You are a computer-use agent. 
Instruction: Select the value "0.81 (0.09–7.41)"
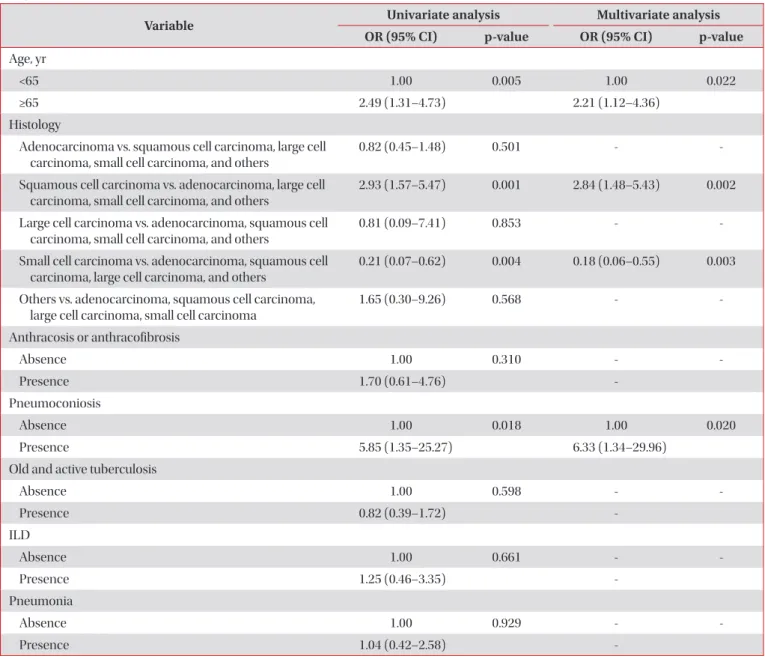click(x=402, y=223)
